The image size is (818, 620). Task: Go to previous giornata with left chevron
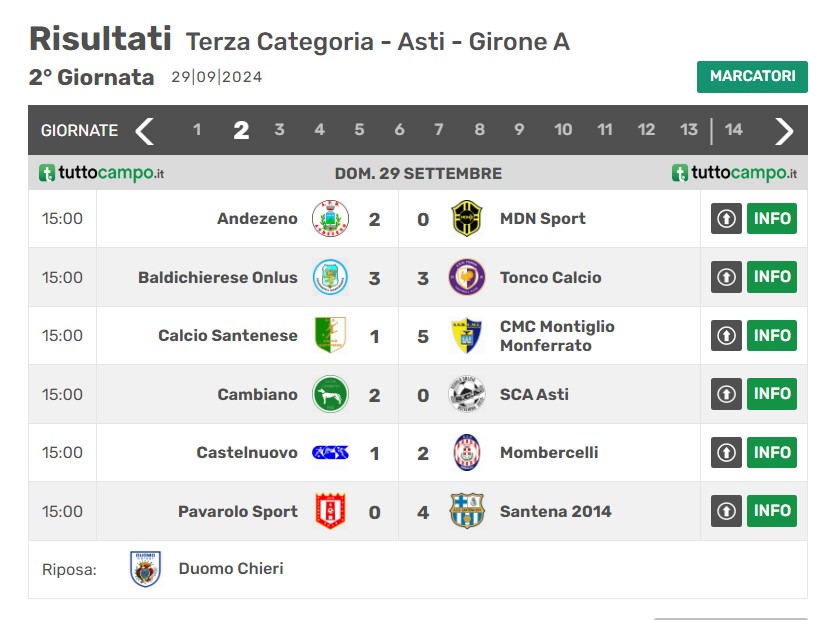(x=145, y=131)
